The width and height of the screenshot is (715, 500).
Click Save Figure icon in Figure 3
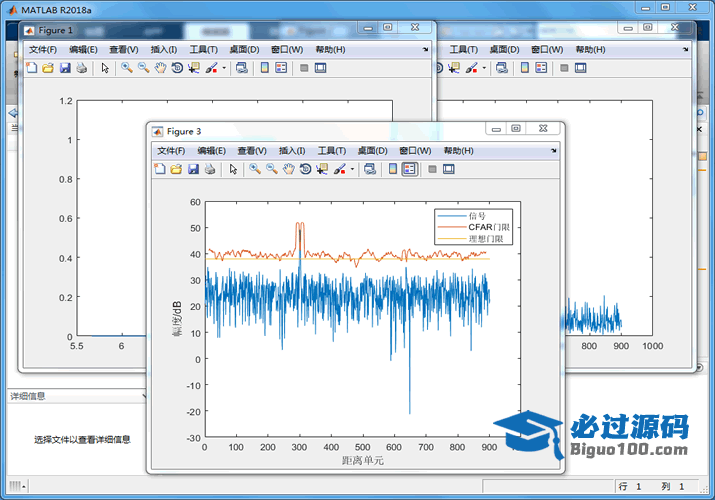(193, 169)
